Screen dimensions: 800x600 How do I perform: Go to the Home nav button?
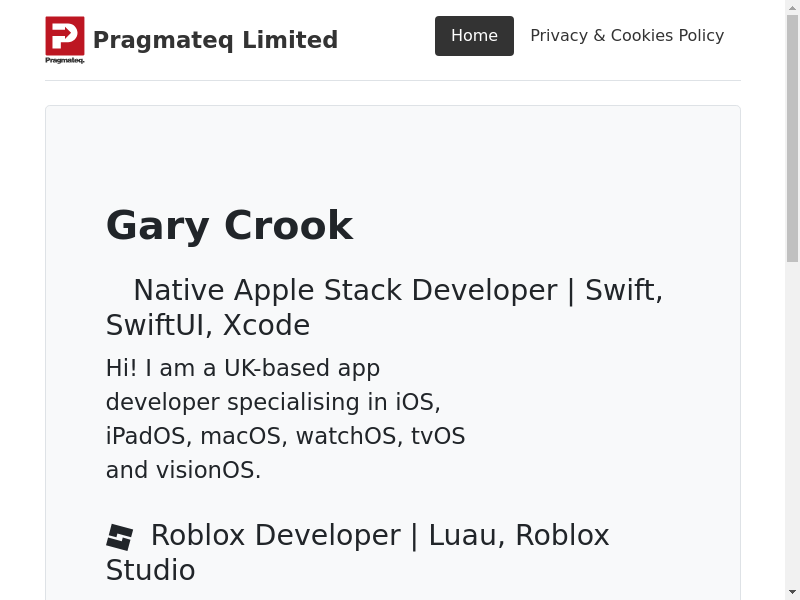click(474, 36)
